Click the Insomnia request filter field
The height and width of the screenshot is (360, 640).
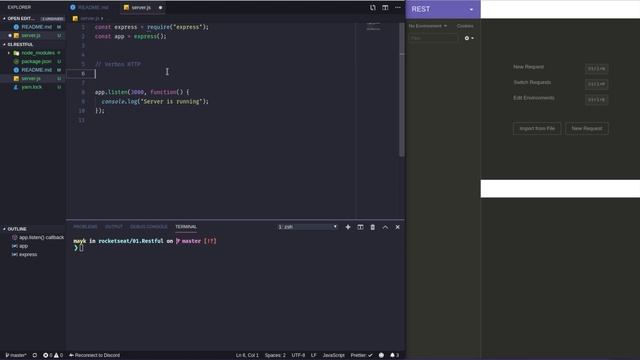(x=433, y=38)
